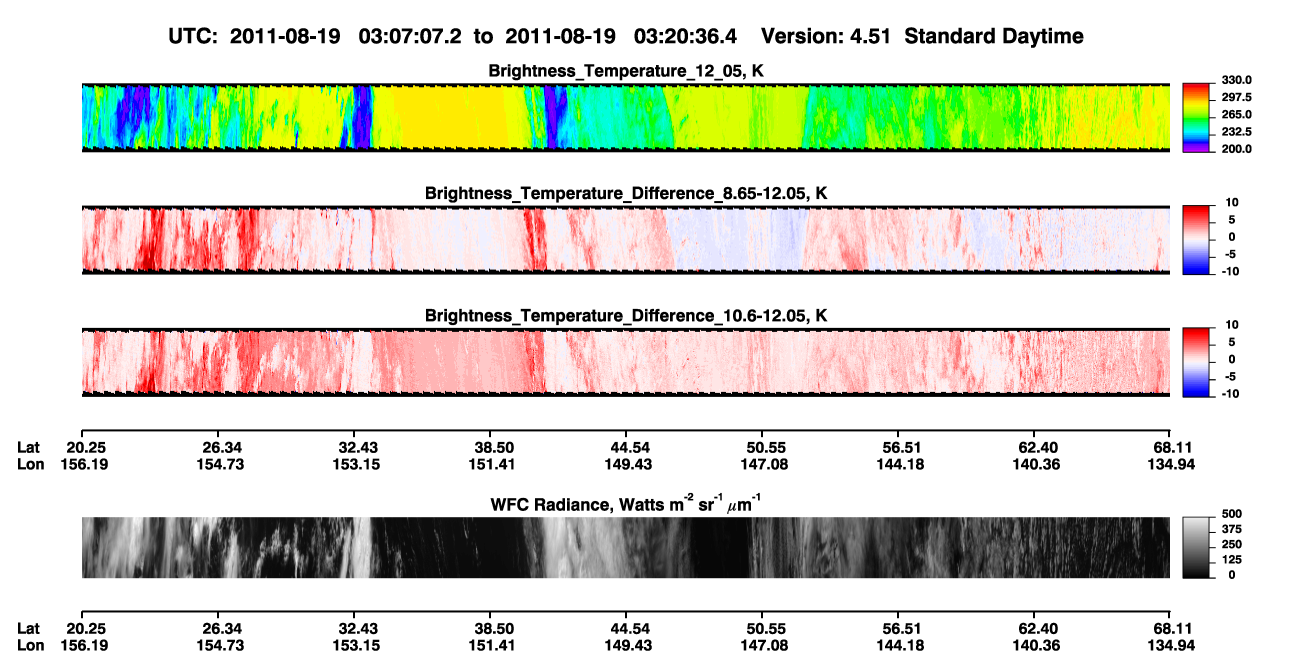Click Lon label on axis above WFC title

pos(30,464)
